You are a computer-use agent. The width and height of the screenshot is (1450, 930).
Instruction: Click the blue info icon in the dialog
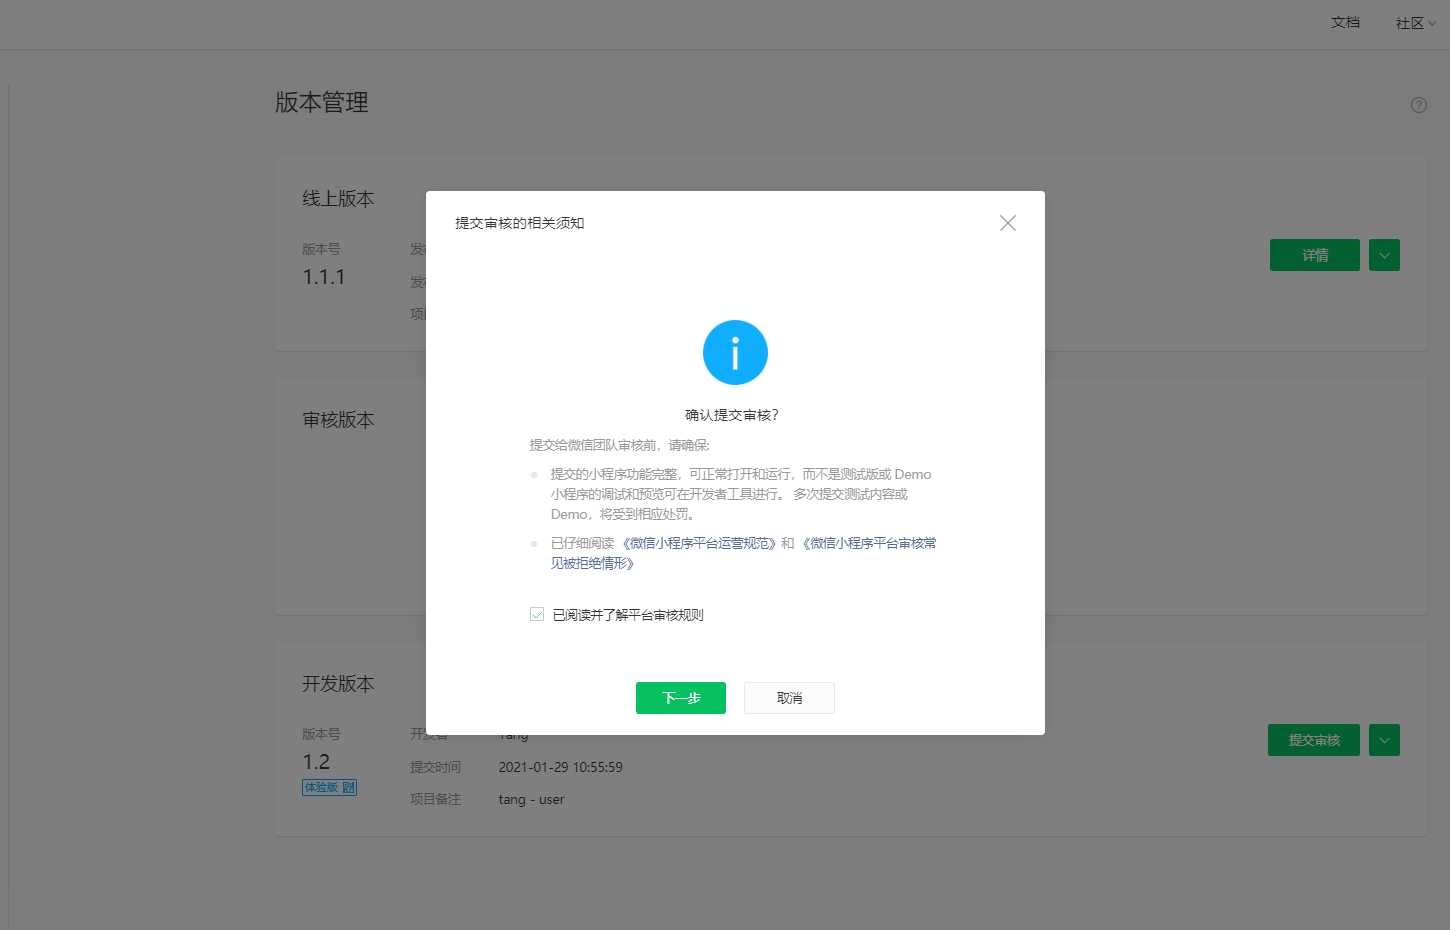[735, 352]
